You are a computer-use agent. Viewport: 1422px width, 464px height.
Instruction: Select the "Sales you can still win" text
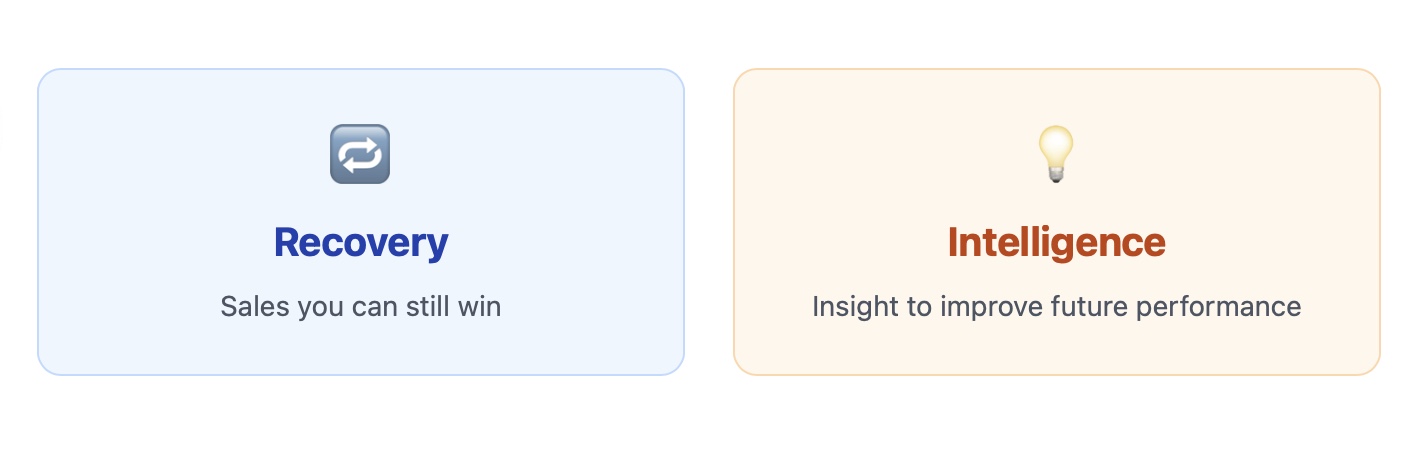pos(361,306)
